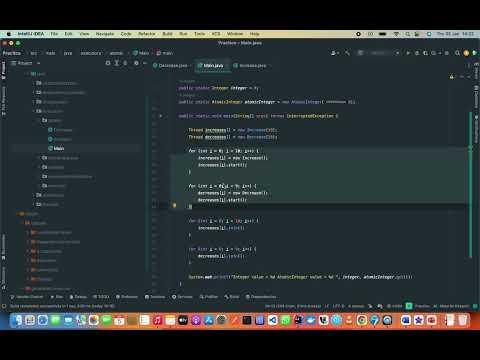Open Visual Studio Code from the Dock
Screen dimensions: 480x360
point(272,320)
